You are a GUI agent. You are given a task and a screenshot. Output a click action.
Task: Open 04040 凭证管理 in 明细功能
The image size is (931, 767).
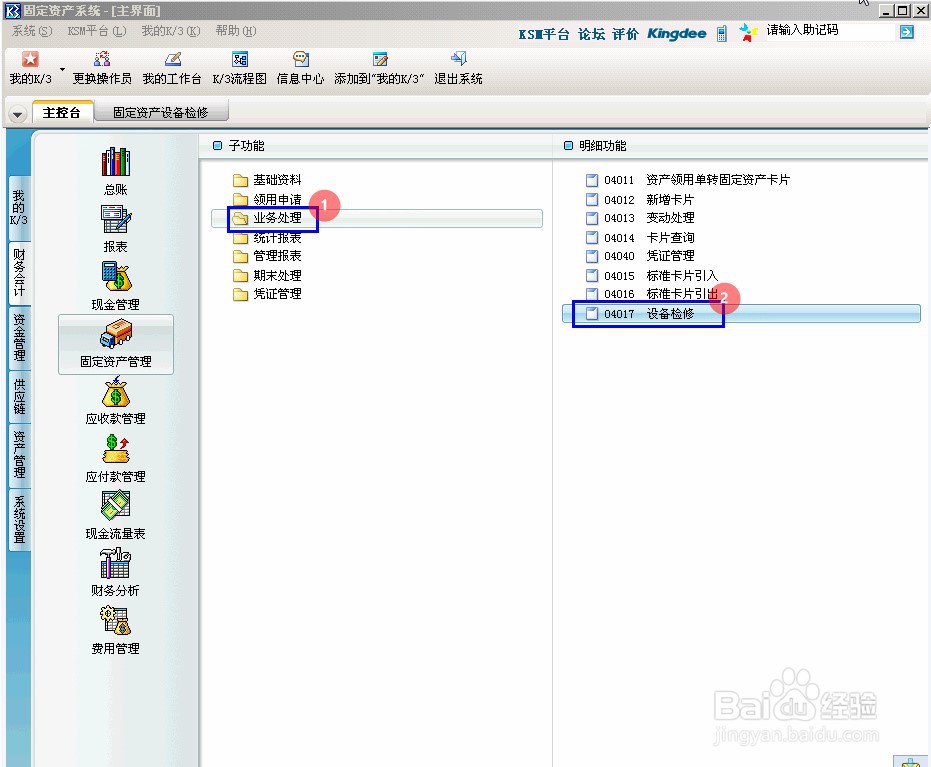(639, 256)
